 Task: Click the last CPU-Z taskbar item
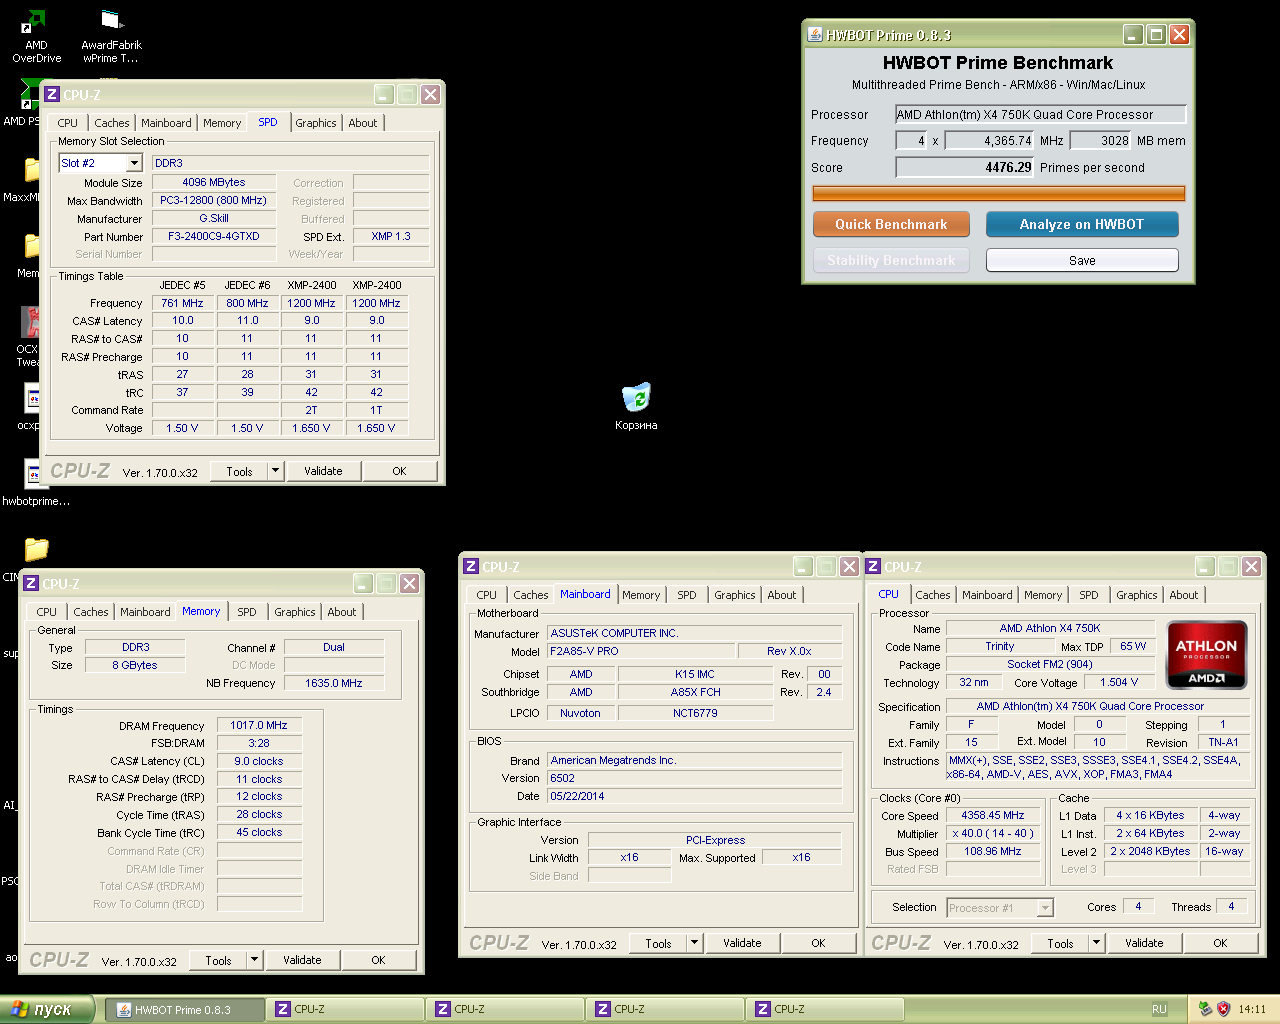pos(825,1009)
